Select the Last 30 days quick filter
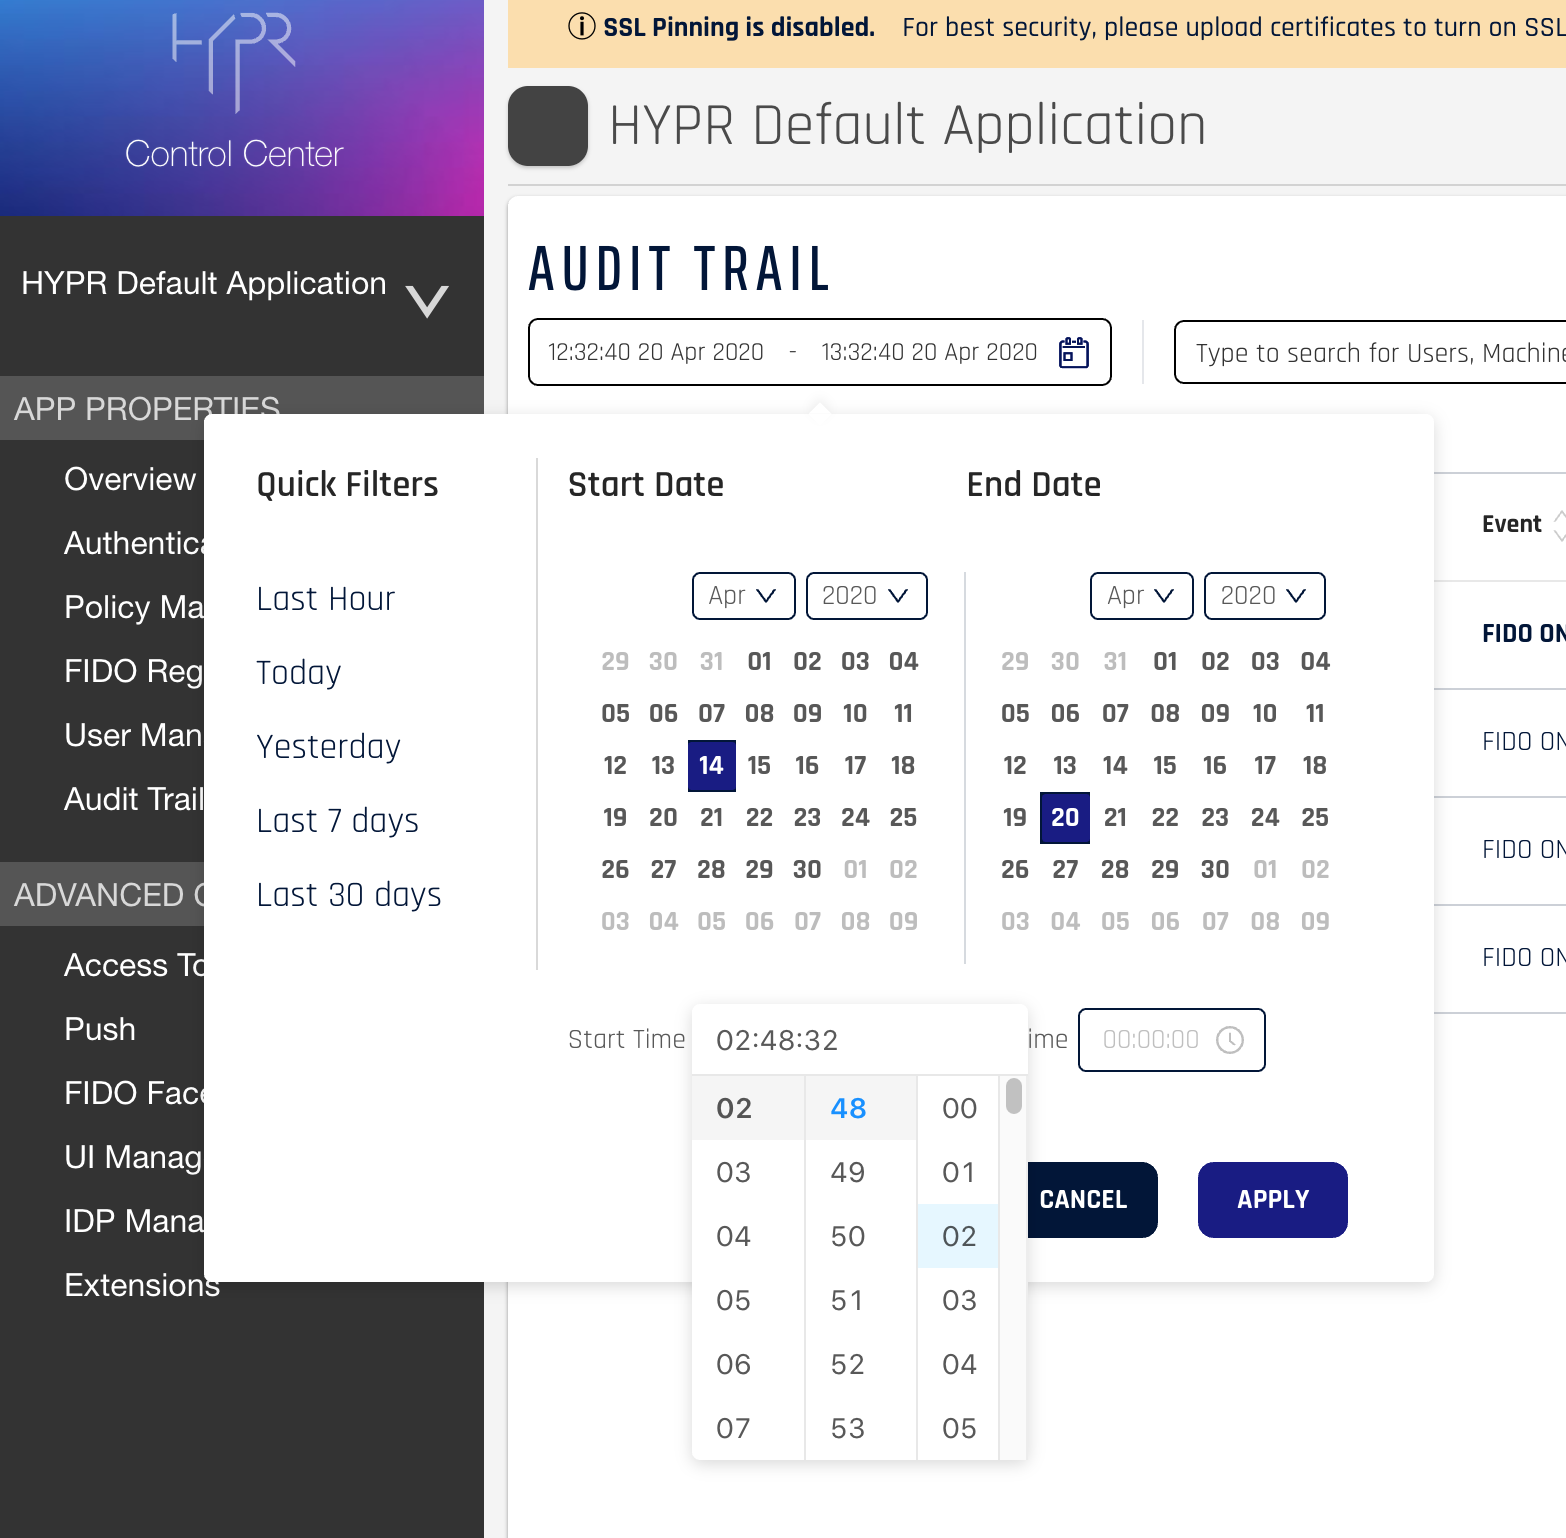 pyautogui.click(x=349, y=895)
